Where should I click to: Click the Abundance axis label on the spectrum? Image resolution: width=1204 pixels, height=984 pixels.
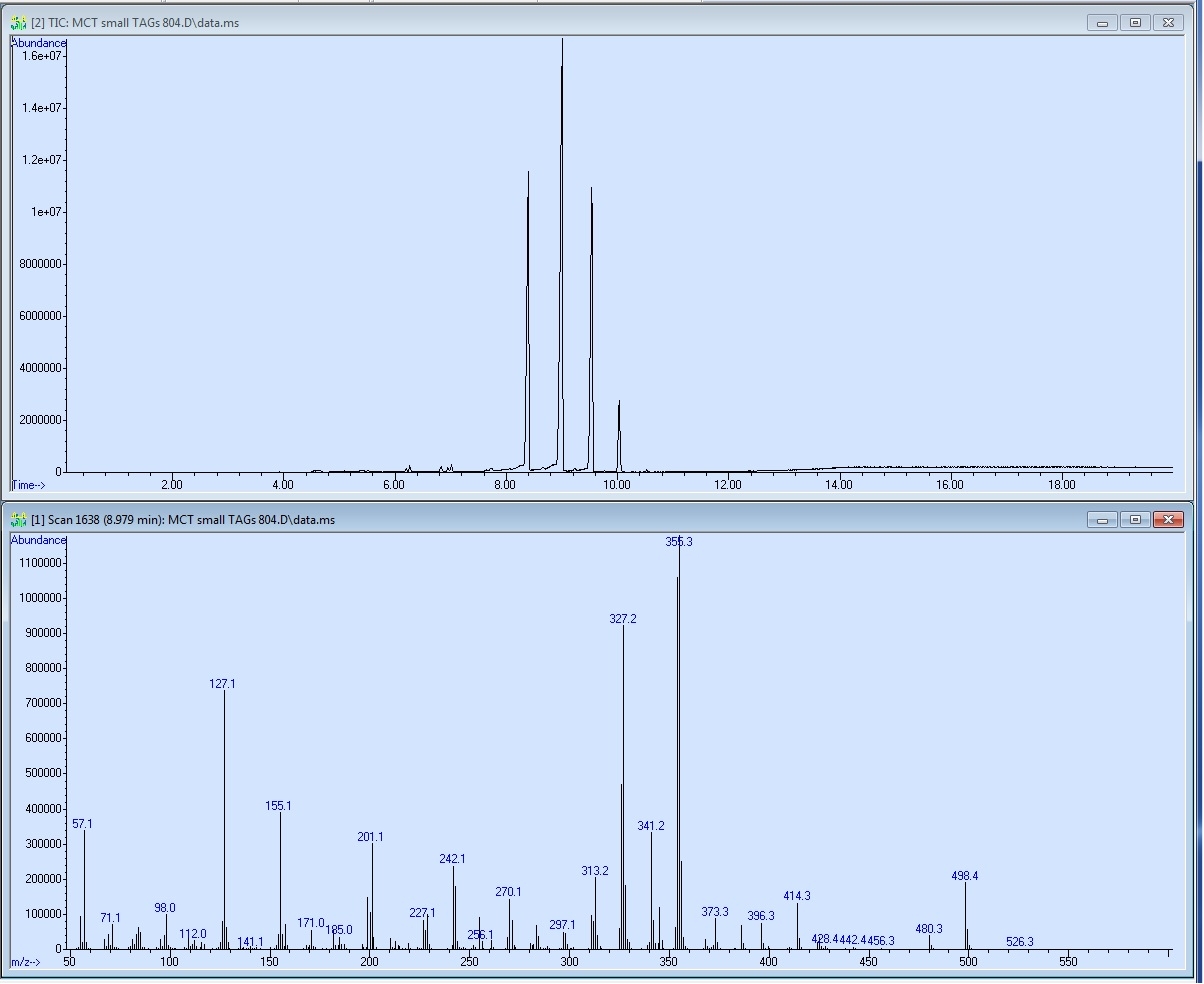pos(37,539)
